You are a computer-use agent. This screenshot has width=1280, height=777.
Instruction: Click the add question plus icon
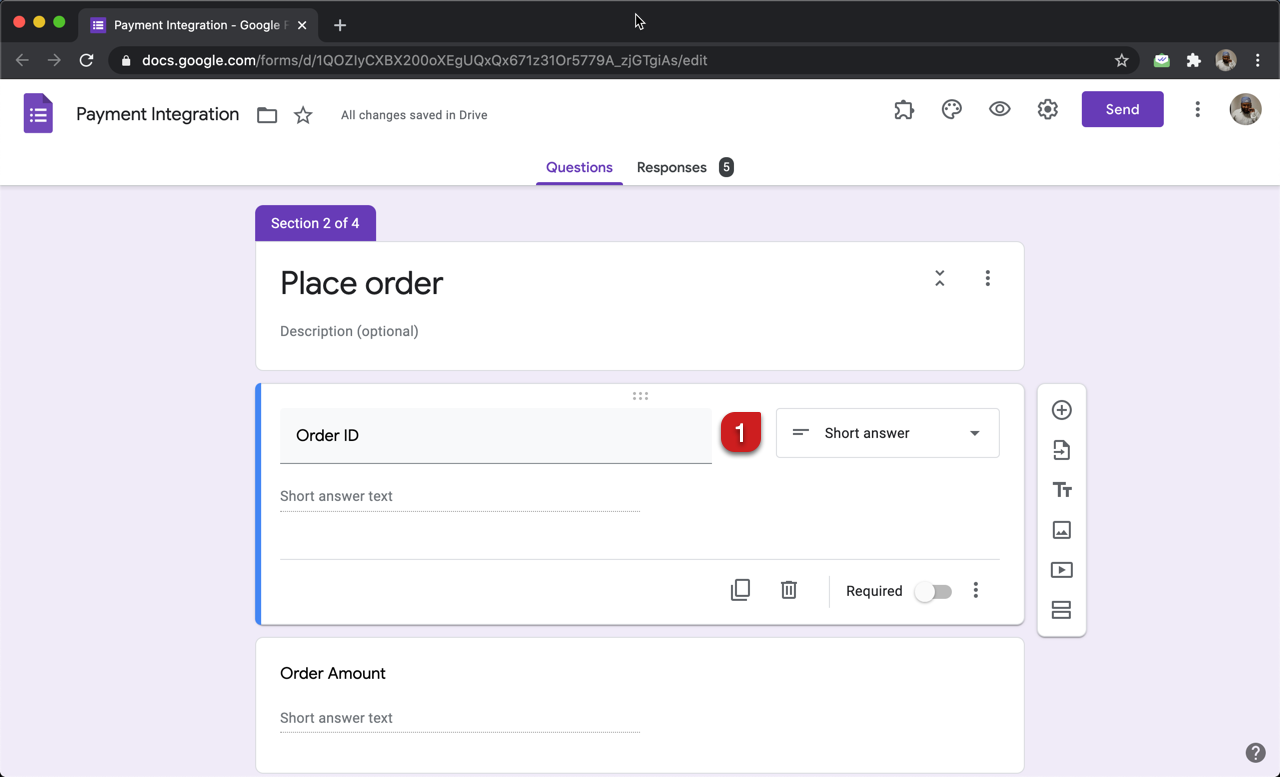[1061, 410]
